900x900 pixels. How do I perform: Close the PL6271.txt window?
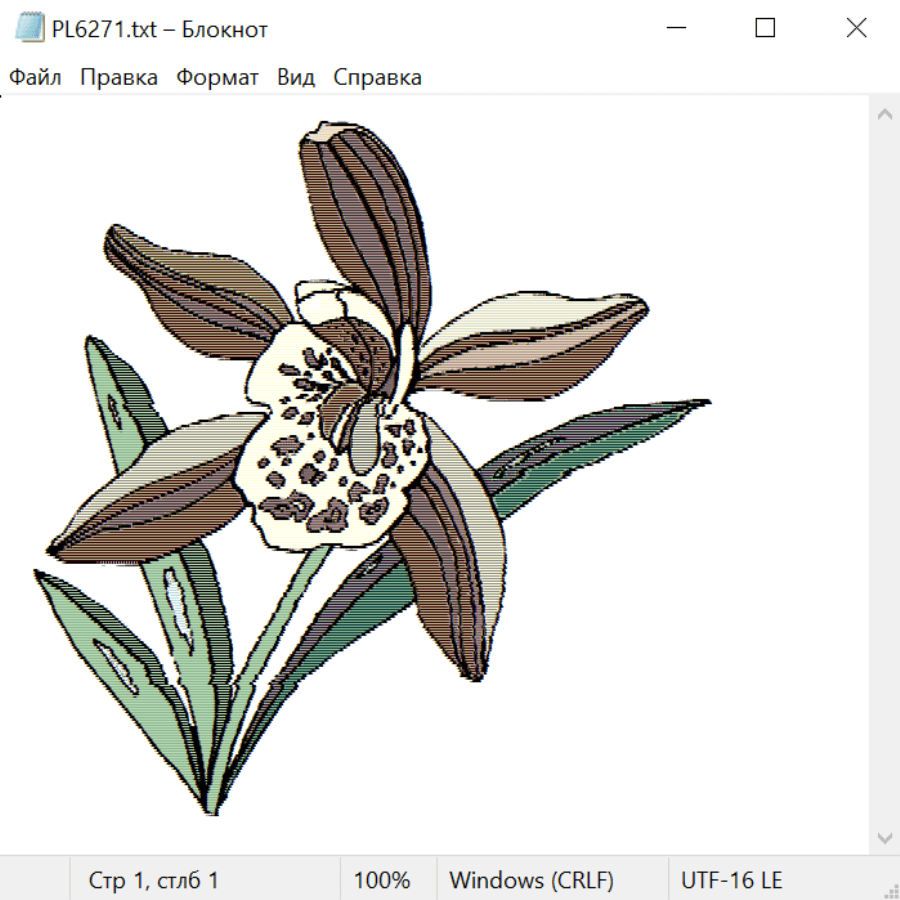856,28
